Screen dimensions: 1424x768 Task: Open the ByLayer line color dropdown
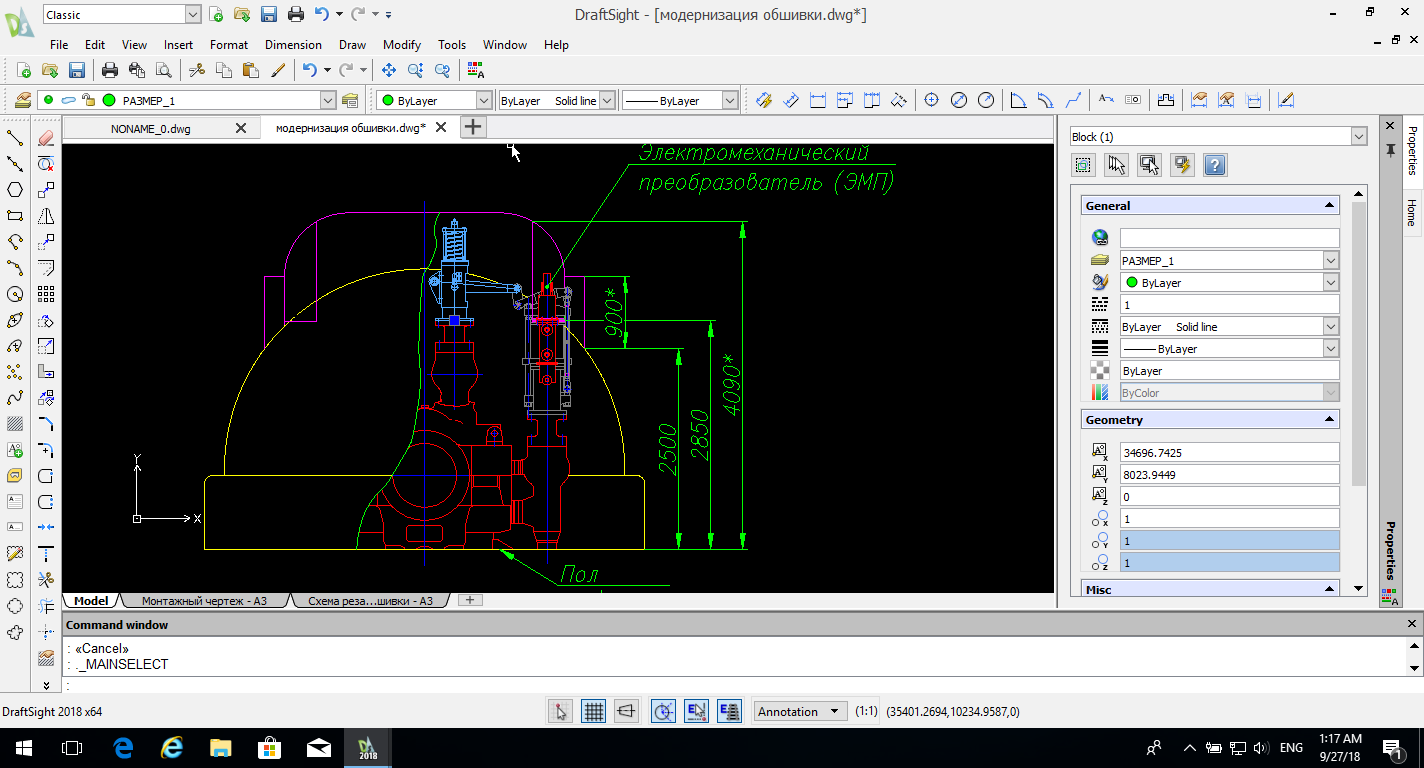[484, 100]
